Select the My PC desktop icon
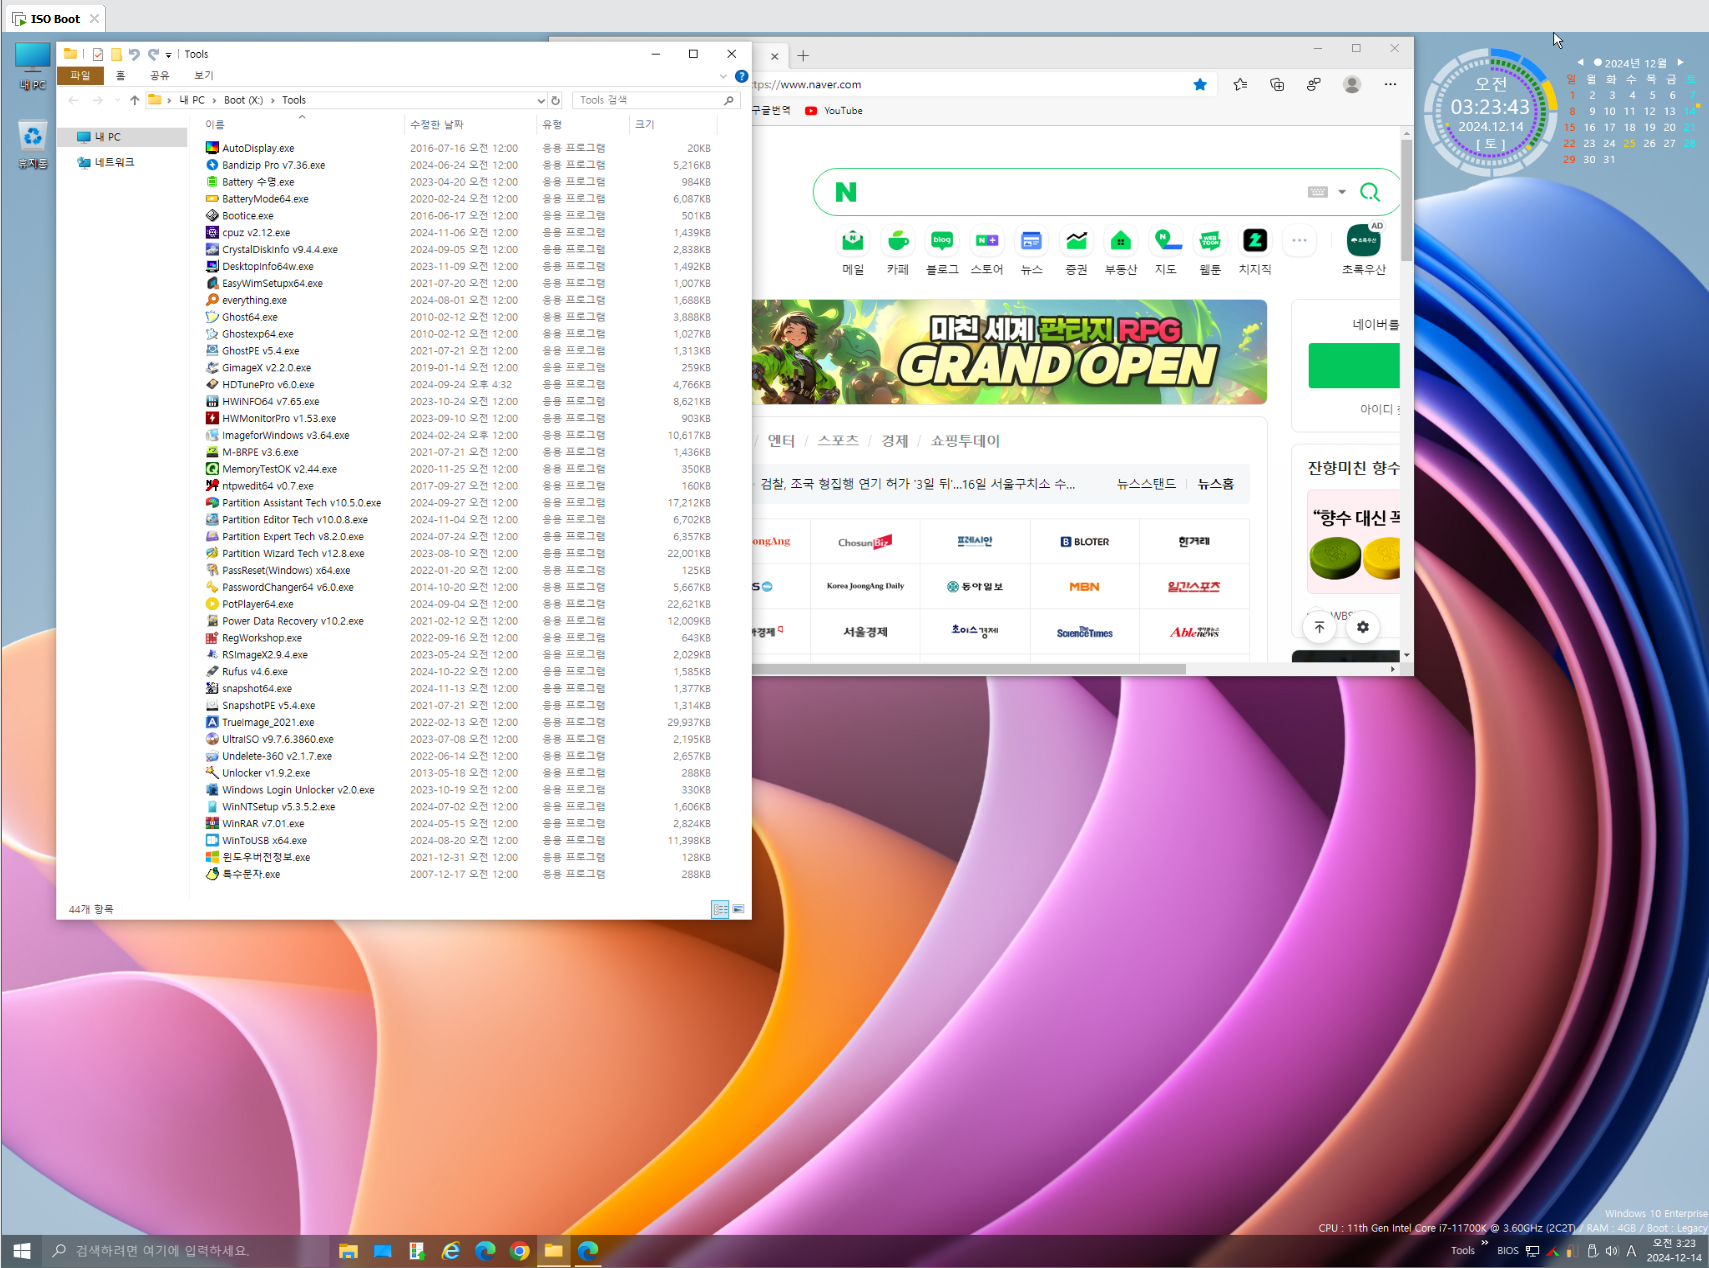This screenshot has width=1709, height=1268. tap(32, 67)
